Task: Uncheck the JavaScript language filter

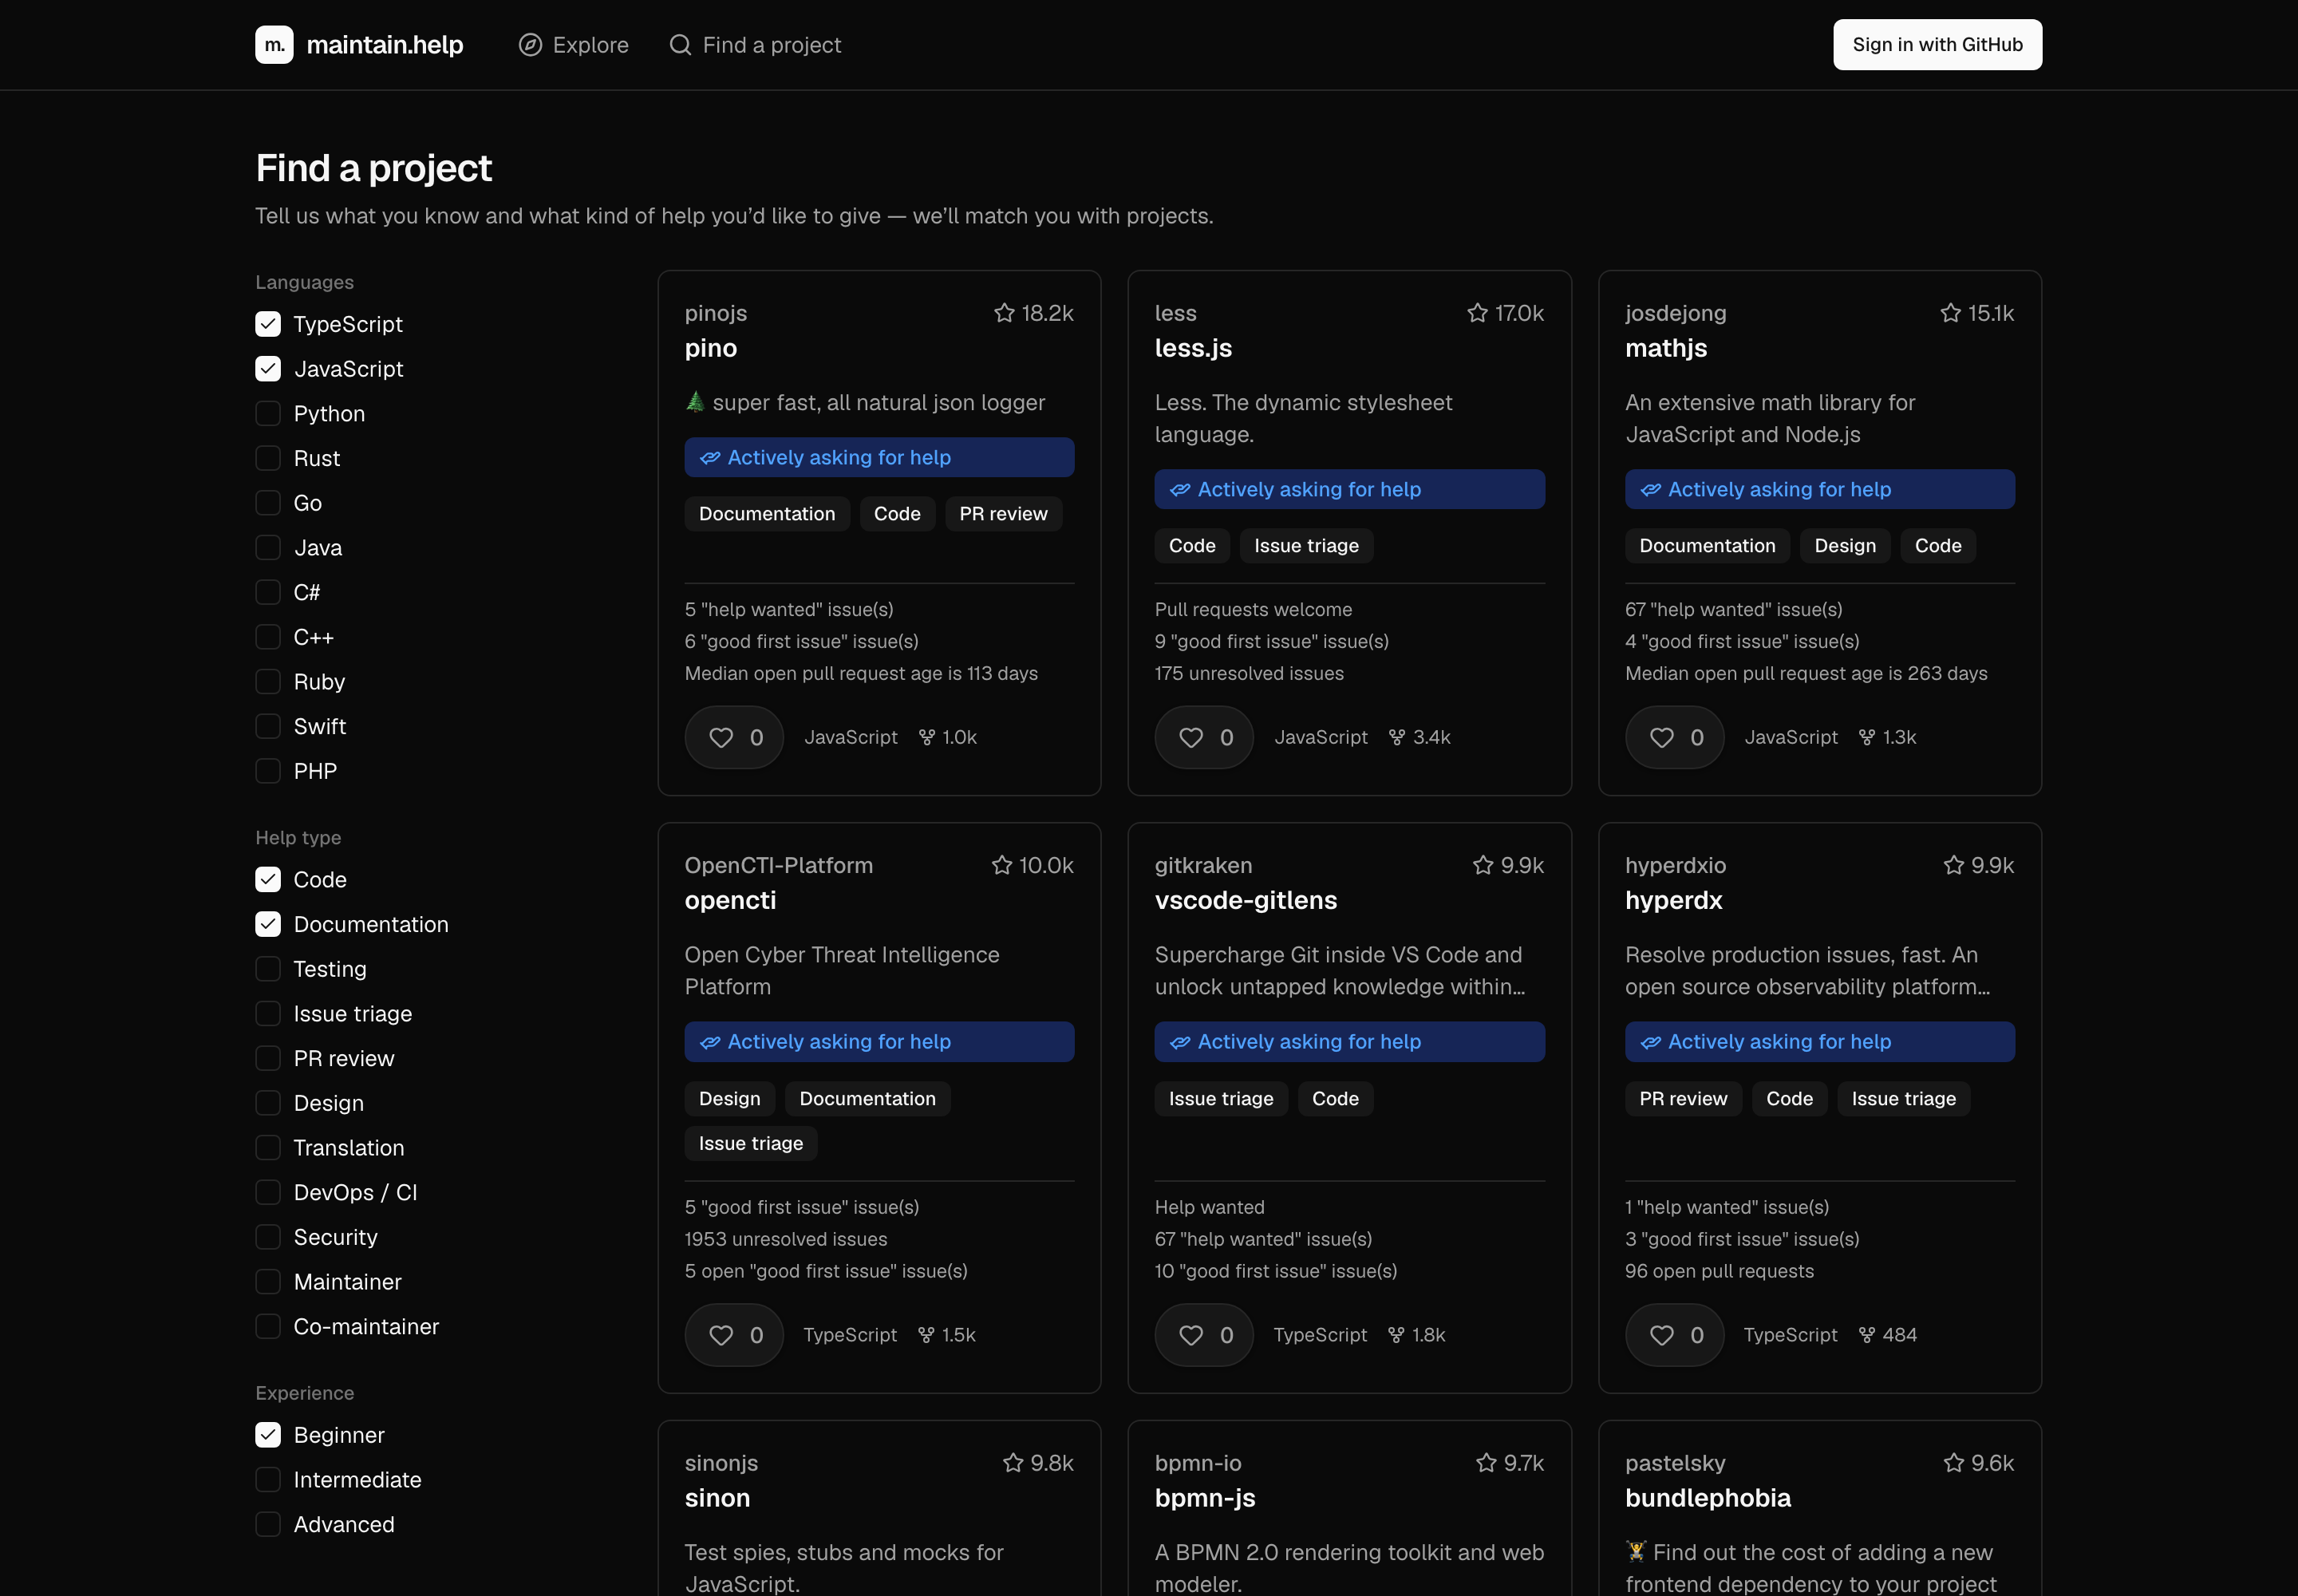Action: click(268, 369)
